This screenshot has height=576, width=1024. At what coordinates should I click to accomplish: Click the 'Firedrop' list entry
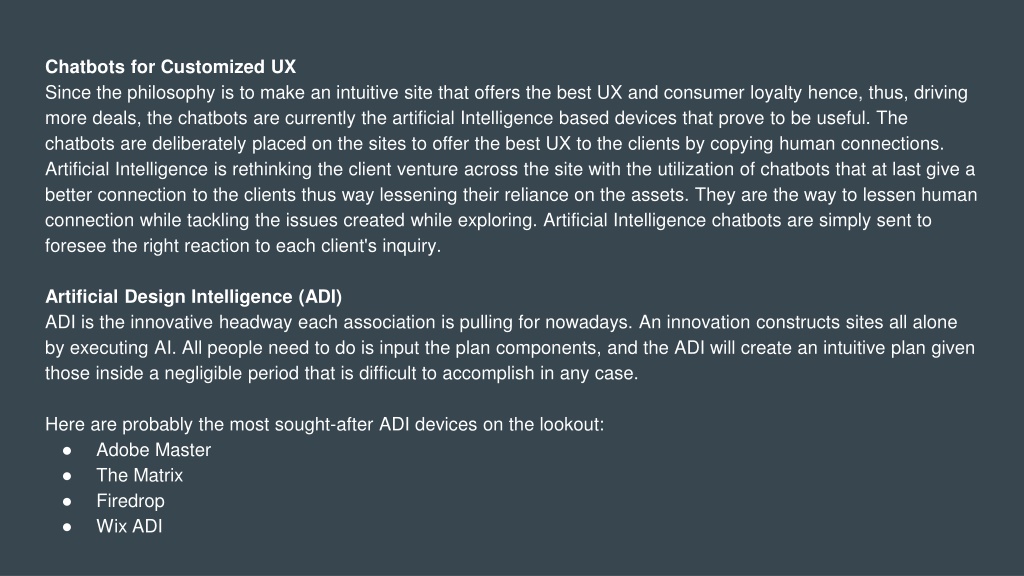(131, 501)
